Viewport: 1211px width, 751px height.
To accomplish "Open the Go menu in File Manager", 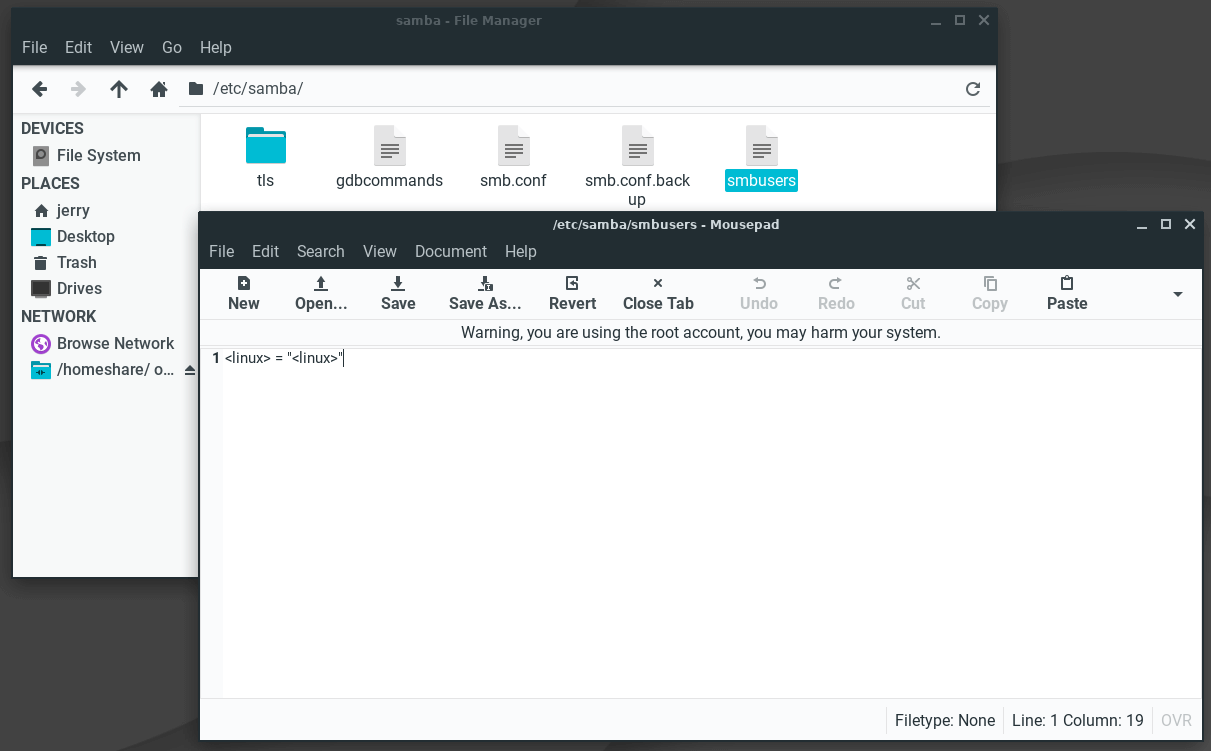I will pyautogui.click(x=172, y=47).
